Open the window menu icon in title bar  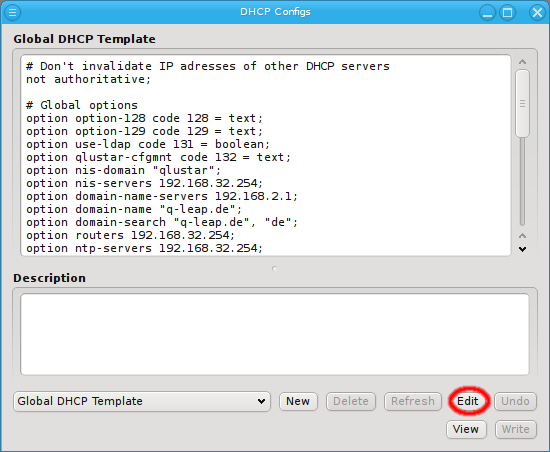click(12, 13)
